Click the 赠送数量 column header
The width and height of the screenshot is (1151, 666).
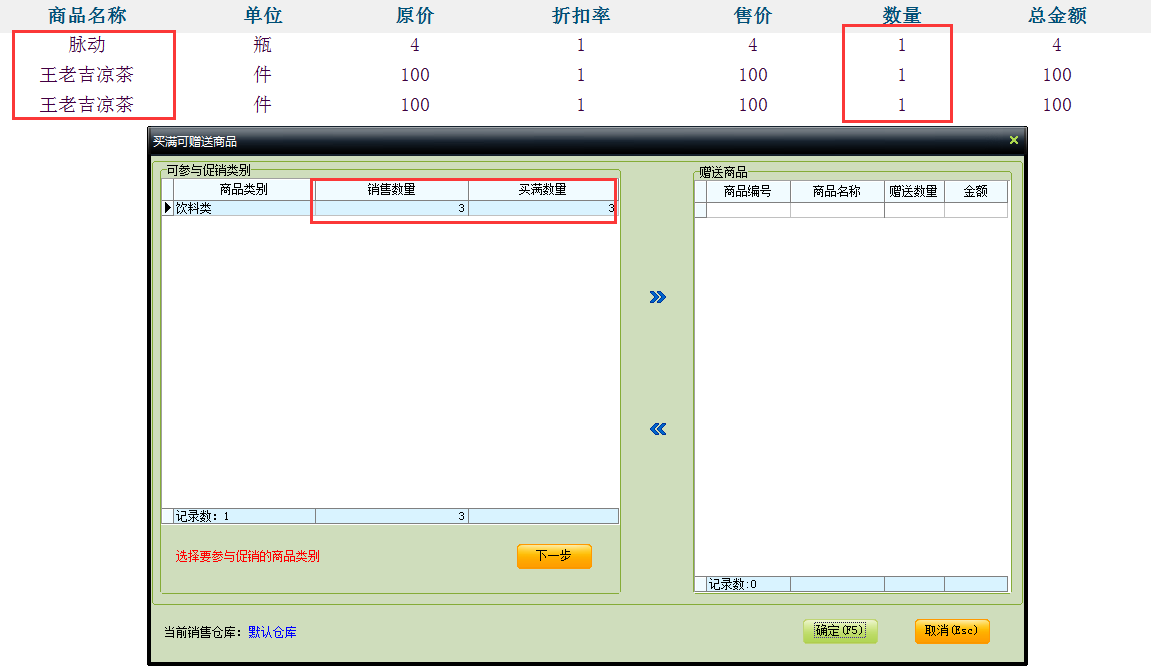click(x=914, y=192)
